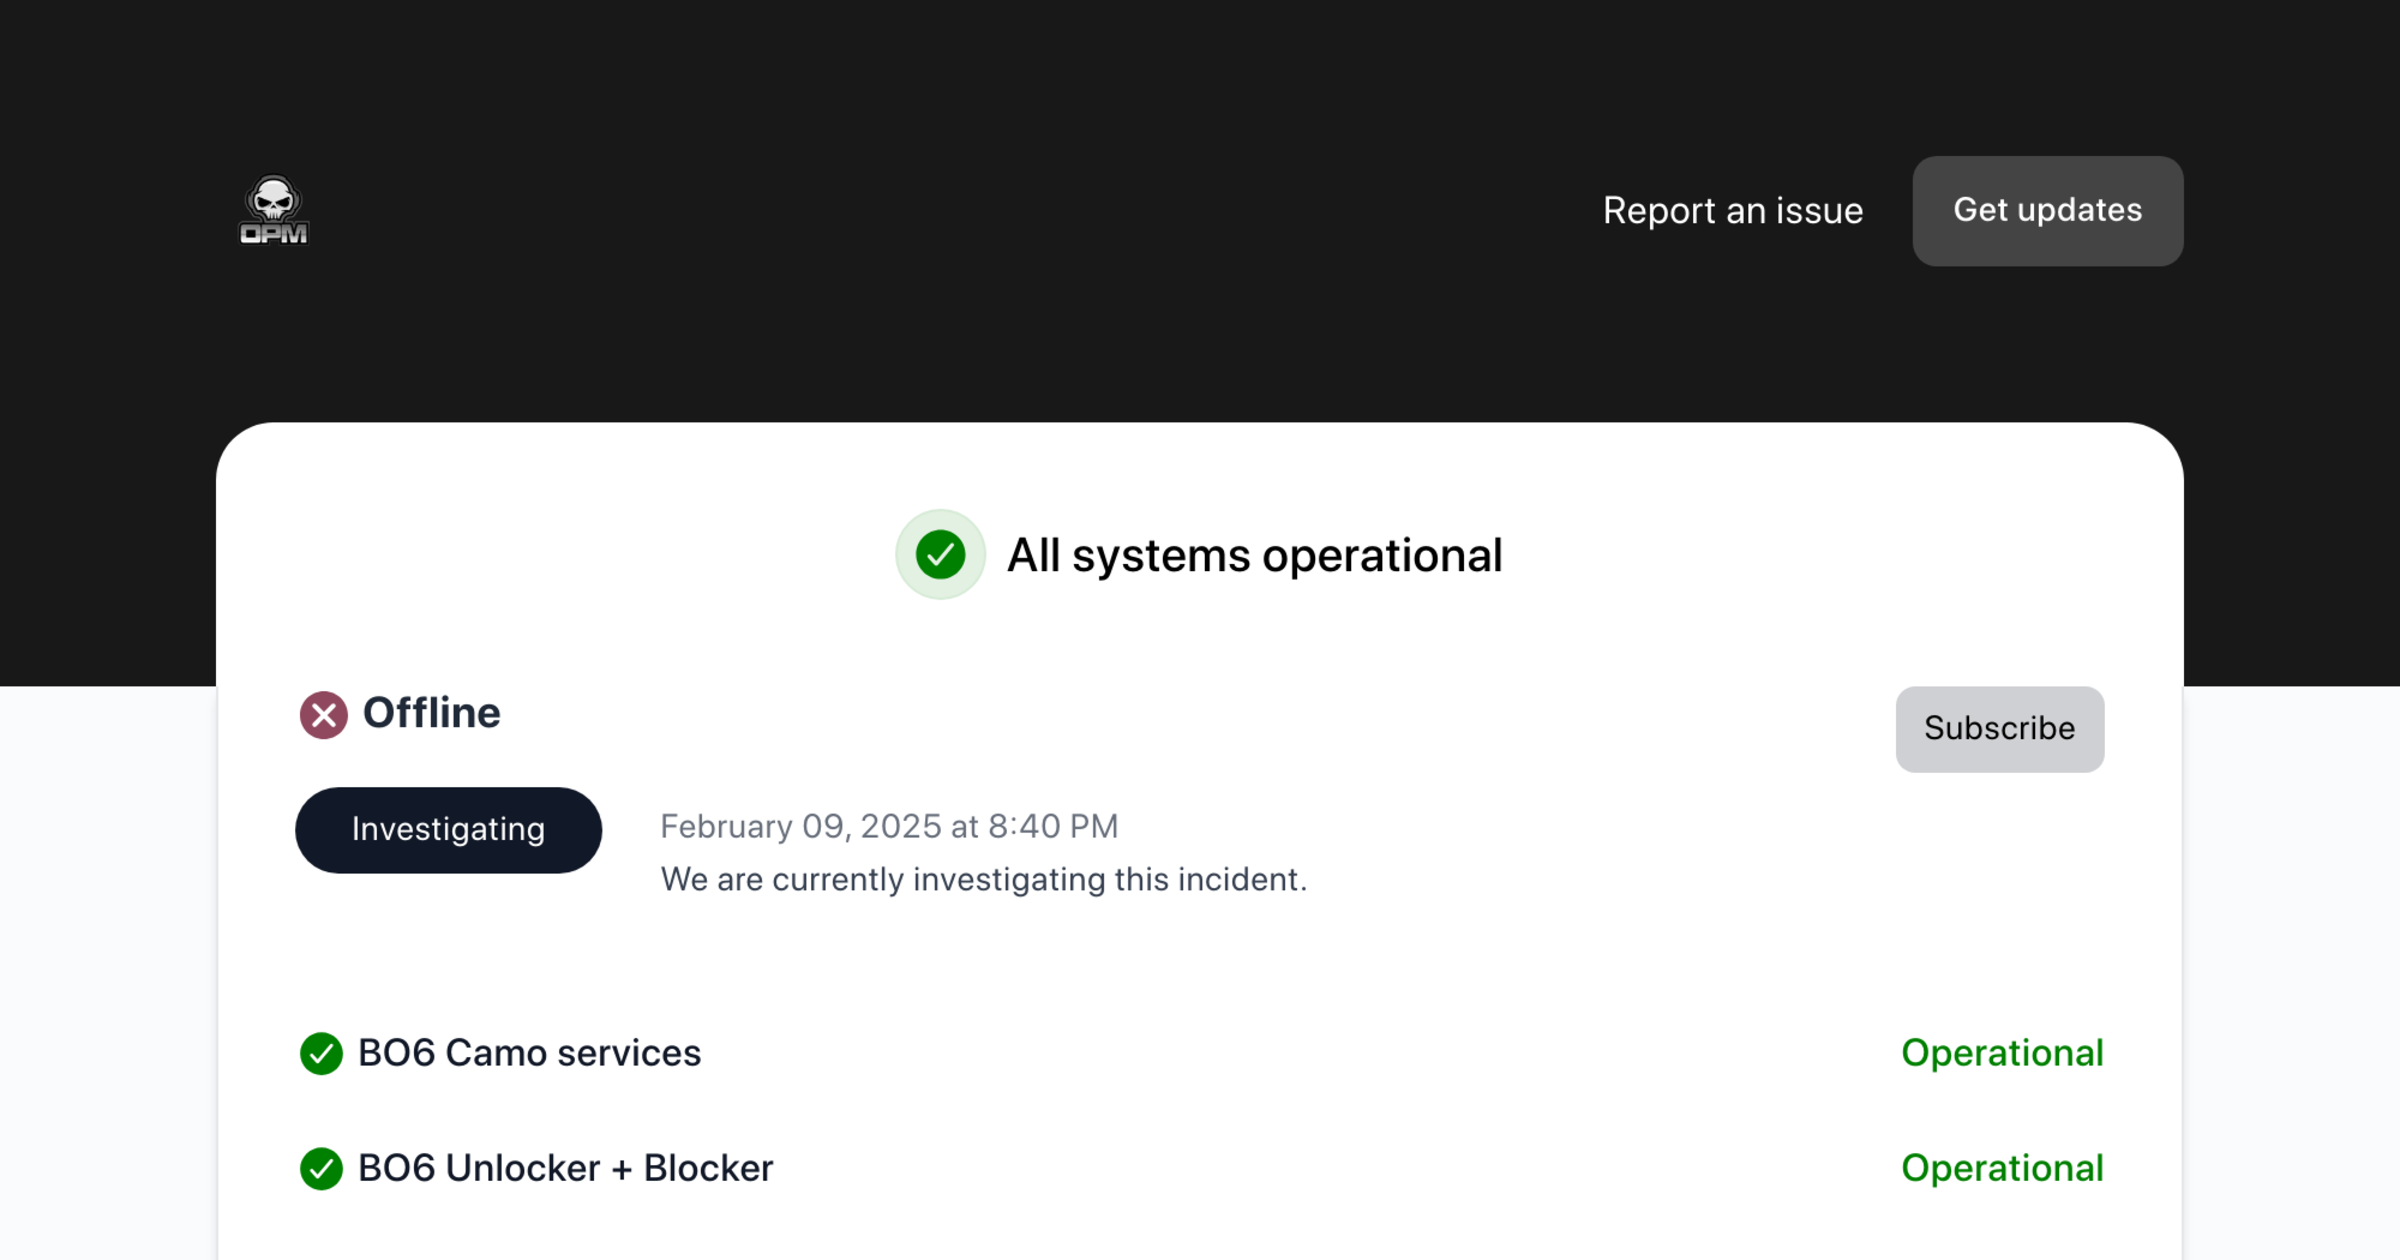Open the Offline incident title
Screen dimensions: 2400x1260
tap(431, 713)
